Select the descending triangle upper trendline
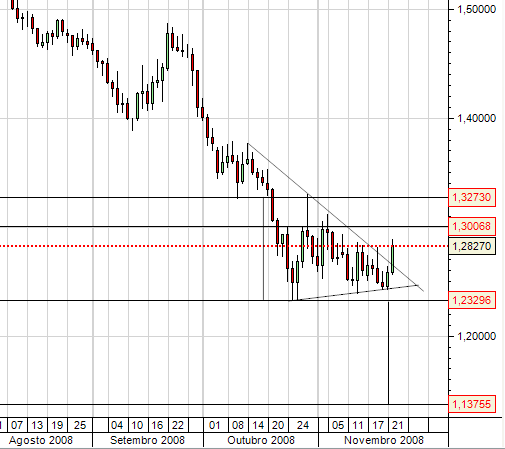Viewport: 505px width, 449px height. point(336,217)
